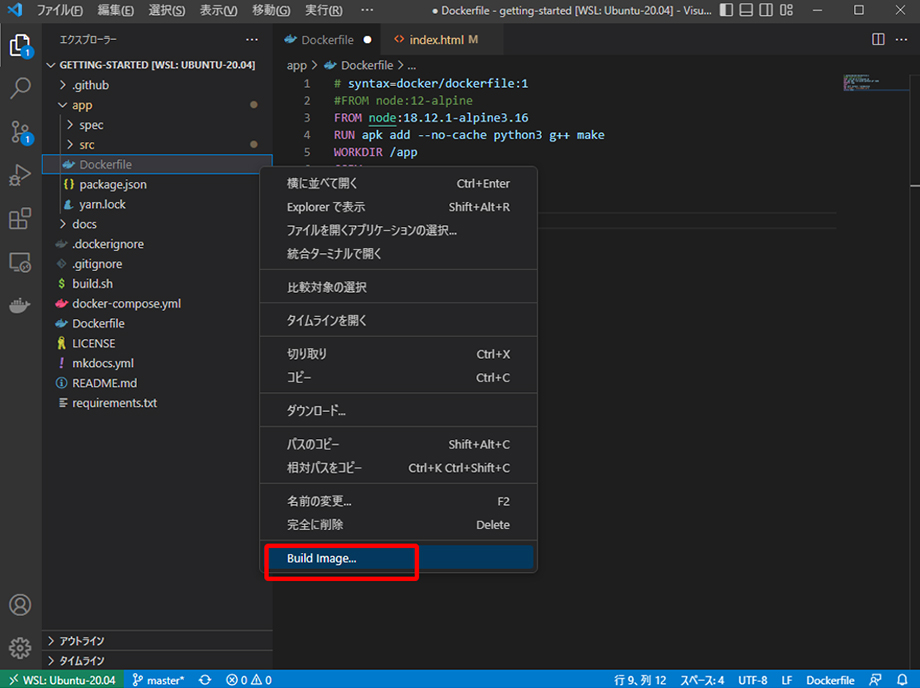Open the menu bar overflow ellipsis
The width and height of the screenshot is (920, 688).
point(367,10)
